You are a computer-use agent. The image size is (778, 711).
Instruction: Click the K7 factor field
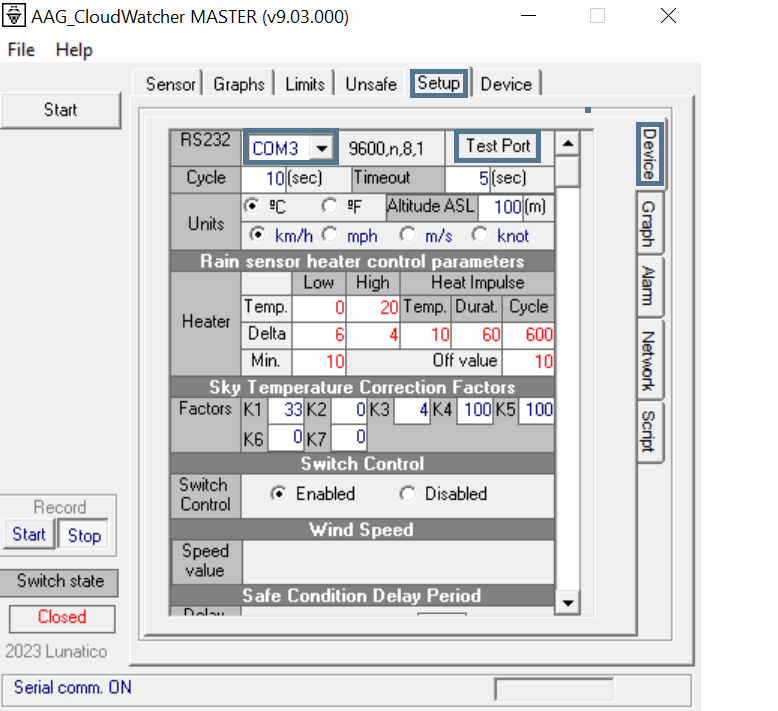(x=349, y=438)
